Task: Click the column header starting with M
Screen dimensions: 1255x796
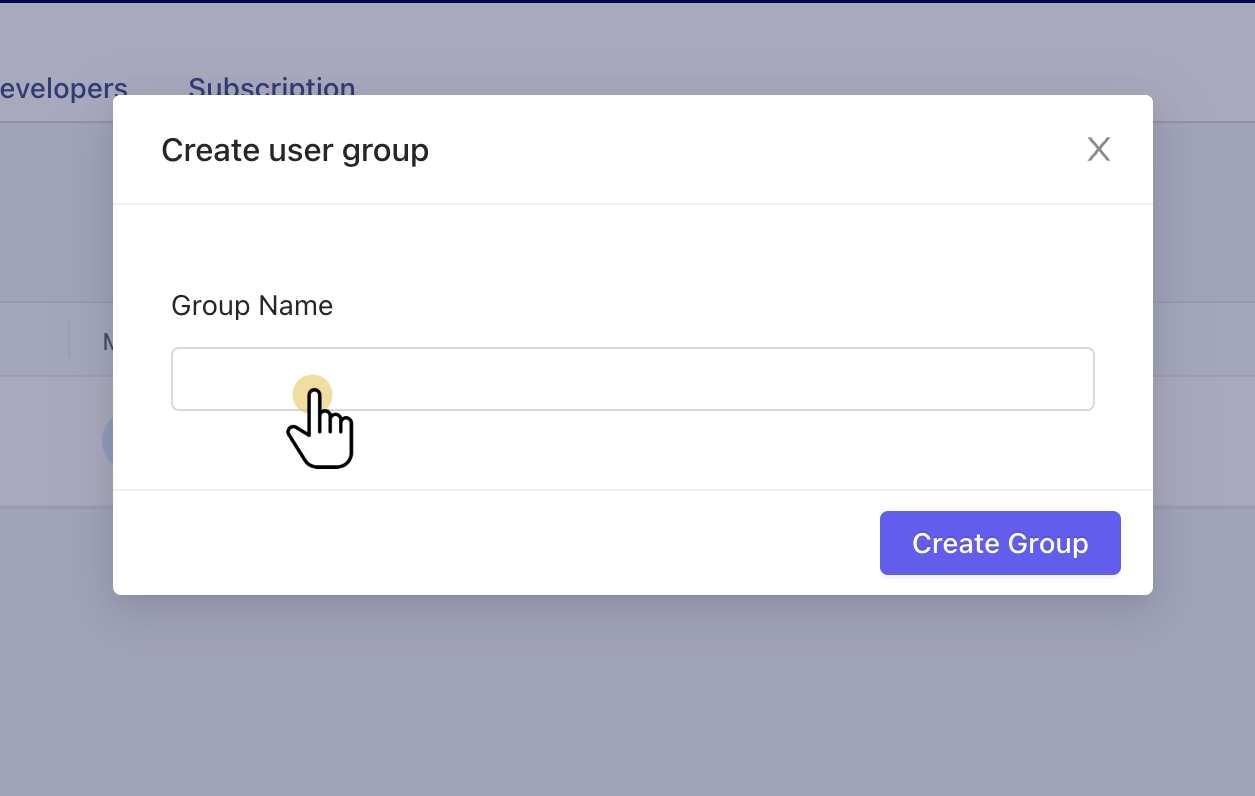Action: pyautogui.click(x=106, y=340)
